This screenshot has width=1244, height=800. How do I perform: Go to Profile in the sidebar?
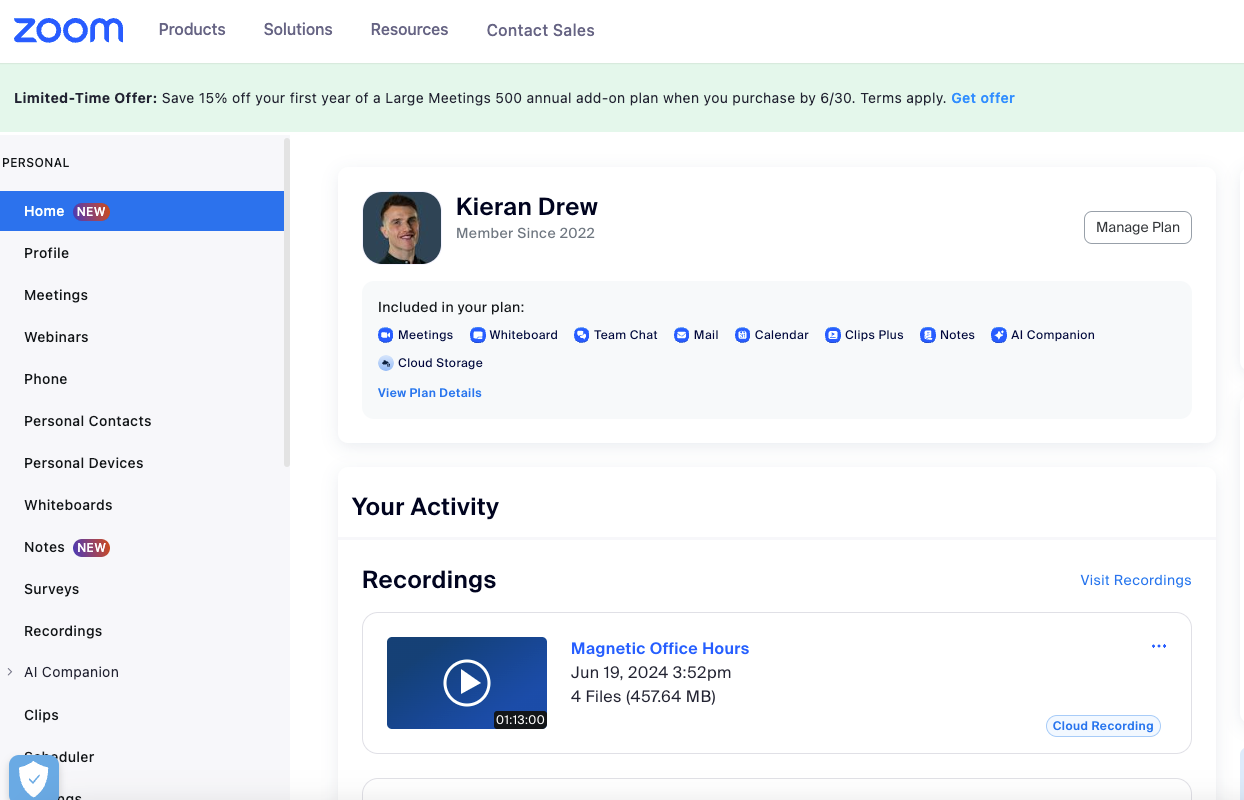click(47, 253)
